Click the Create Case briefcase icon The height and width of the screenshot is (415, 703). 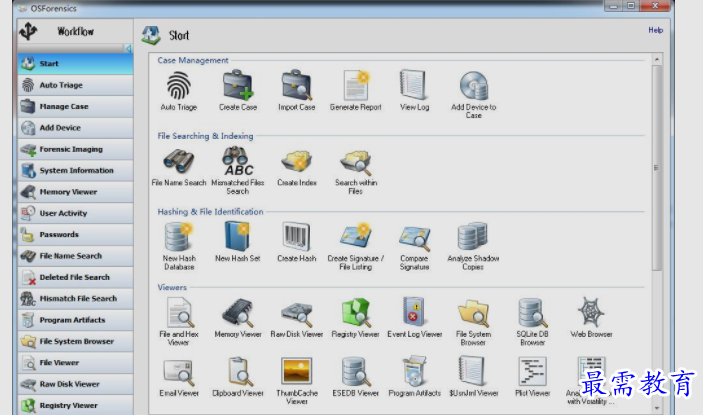tap(238, 85)
